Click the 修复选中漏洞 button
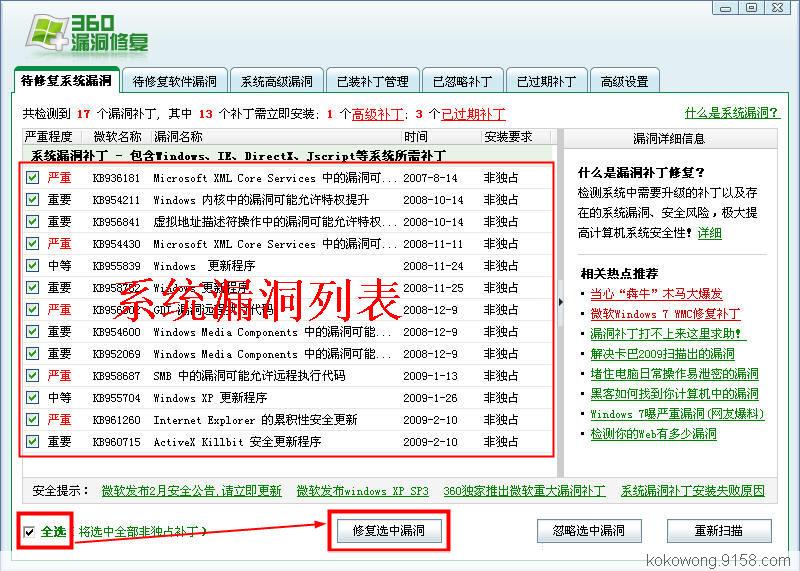 388,531
